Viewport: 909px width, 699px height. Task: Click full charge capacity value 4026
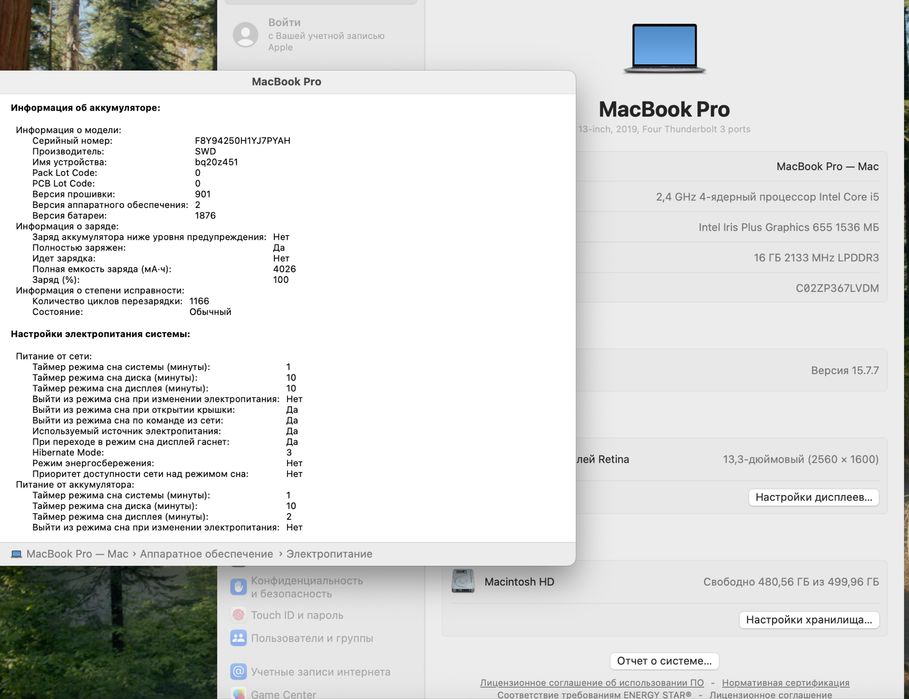click(x=285, y=269)
